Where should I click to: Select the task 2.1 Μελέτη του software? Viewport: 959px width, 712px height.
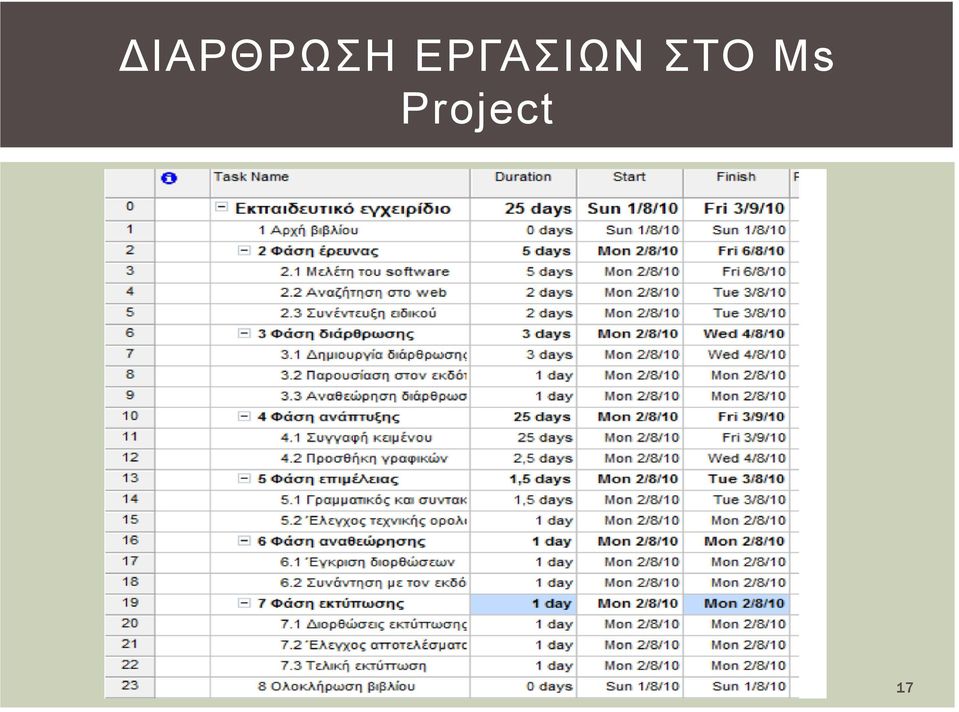(x=365, y=272)
